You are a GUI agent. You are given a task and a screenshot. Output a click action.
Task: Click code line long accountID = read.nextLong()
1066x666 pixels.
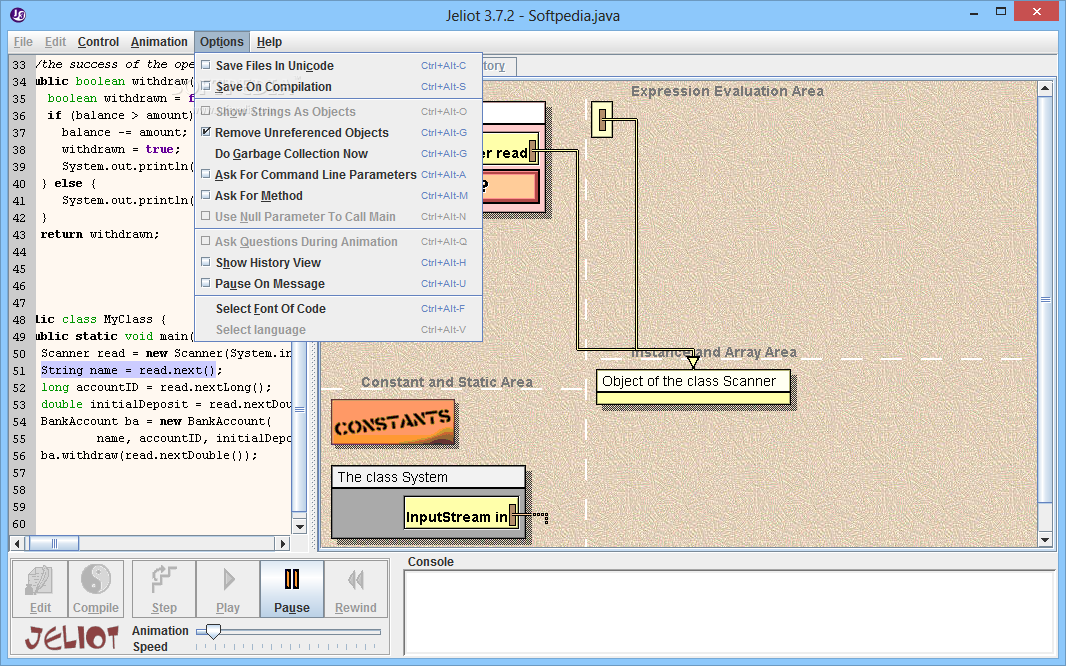[156, 387]
